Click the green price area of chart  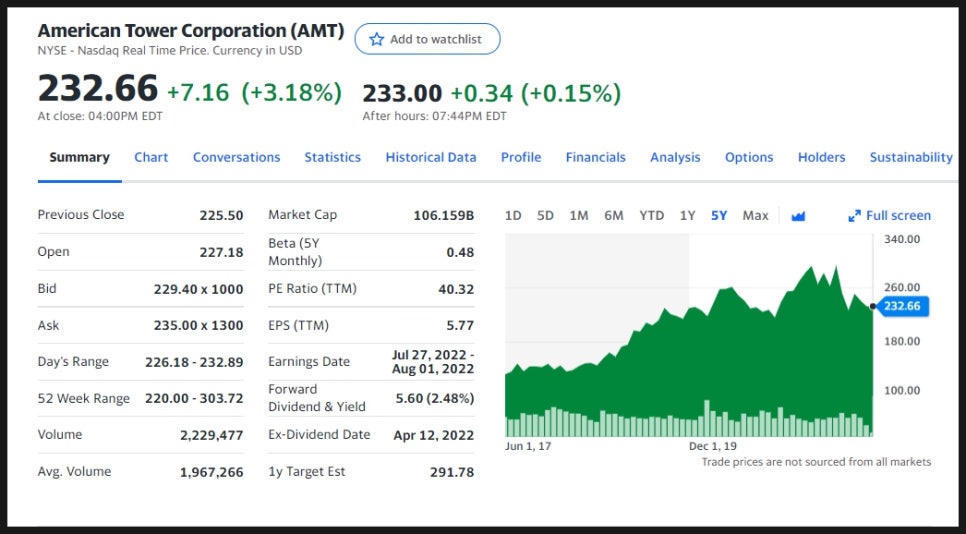click(688, 351)
